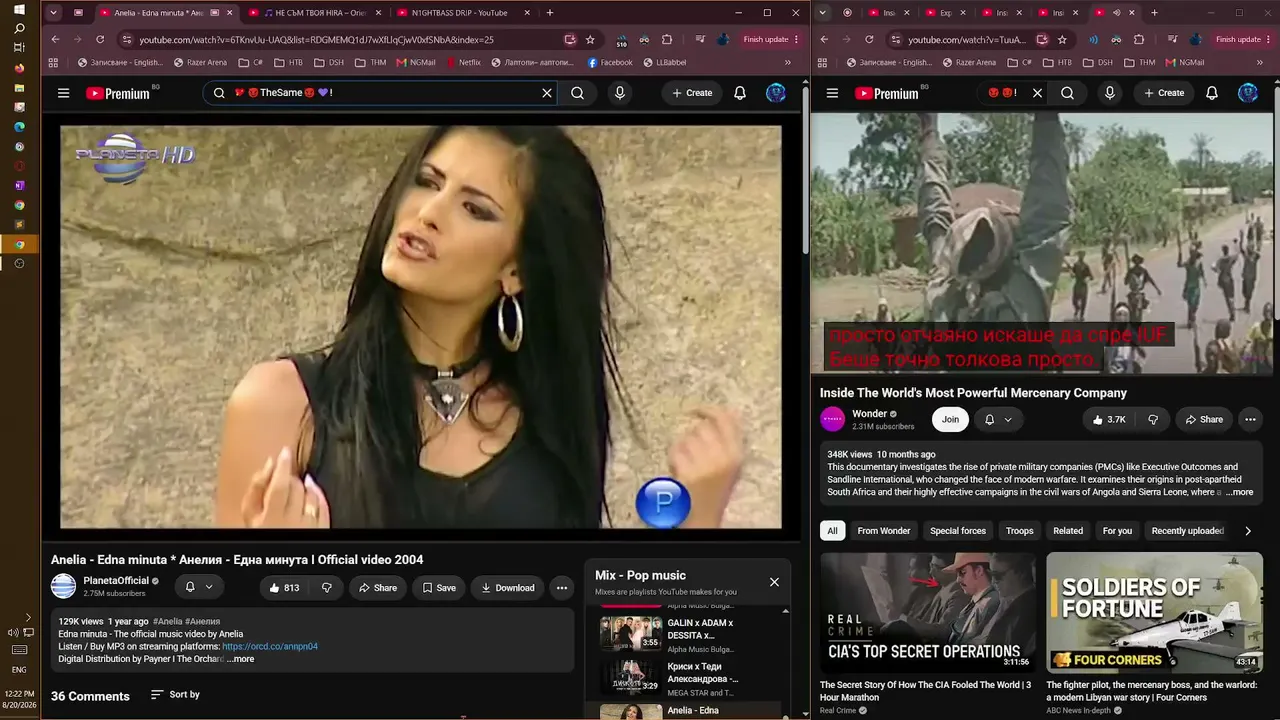The height and width of the screenshot is (720, 1280).
Task: Open PlanetaOfficial notification settings dropdown
Action: (199, 587)
